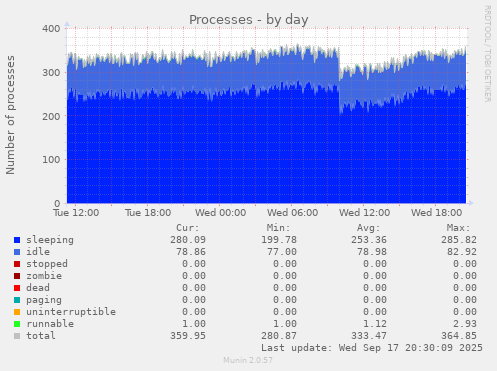The width and height of the screenshot is (497, 371).
Task: Click the 'Avg:' column header
Action: (368, 228)
